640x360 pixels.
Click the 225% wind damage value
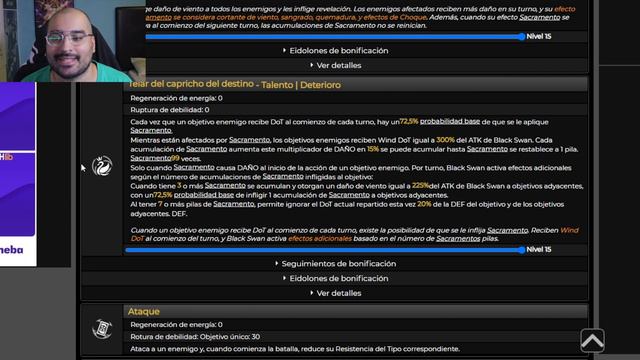[x=420, y=186]
